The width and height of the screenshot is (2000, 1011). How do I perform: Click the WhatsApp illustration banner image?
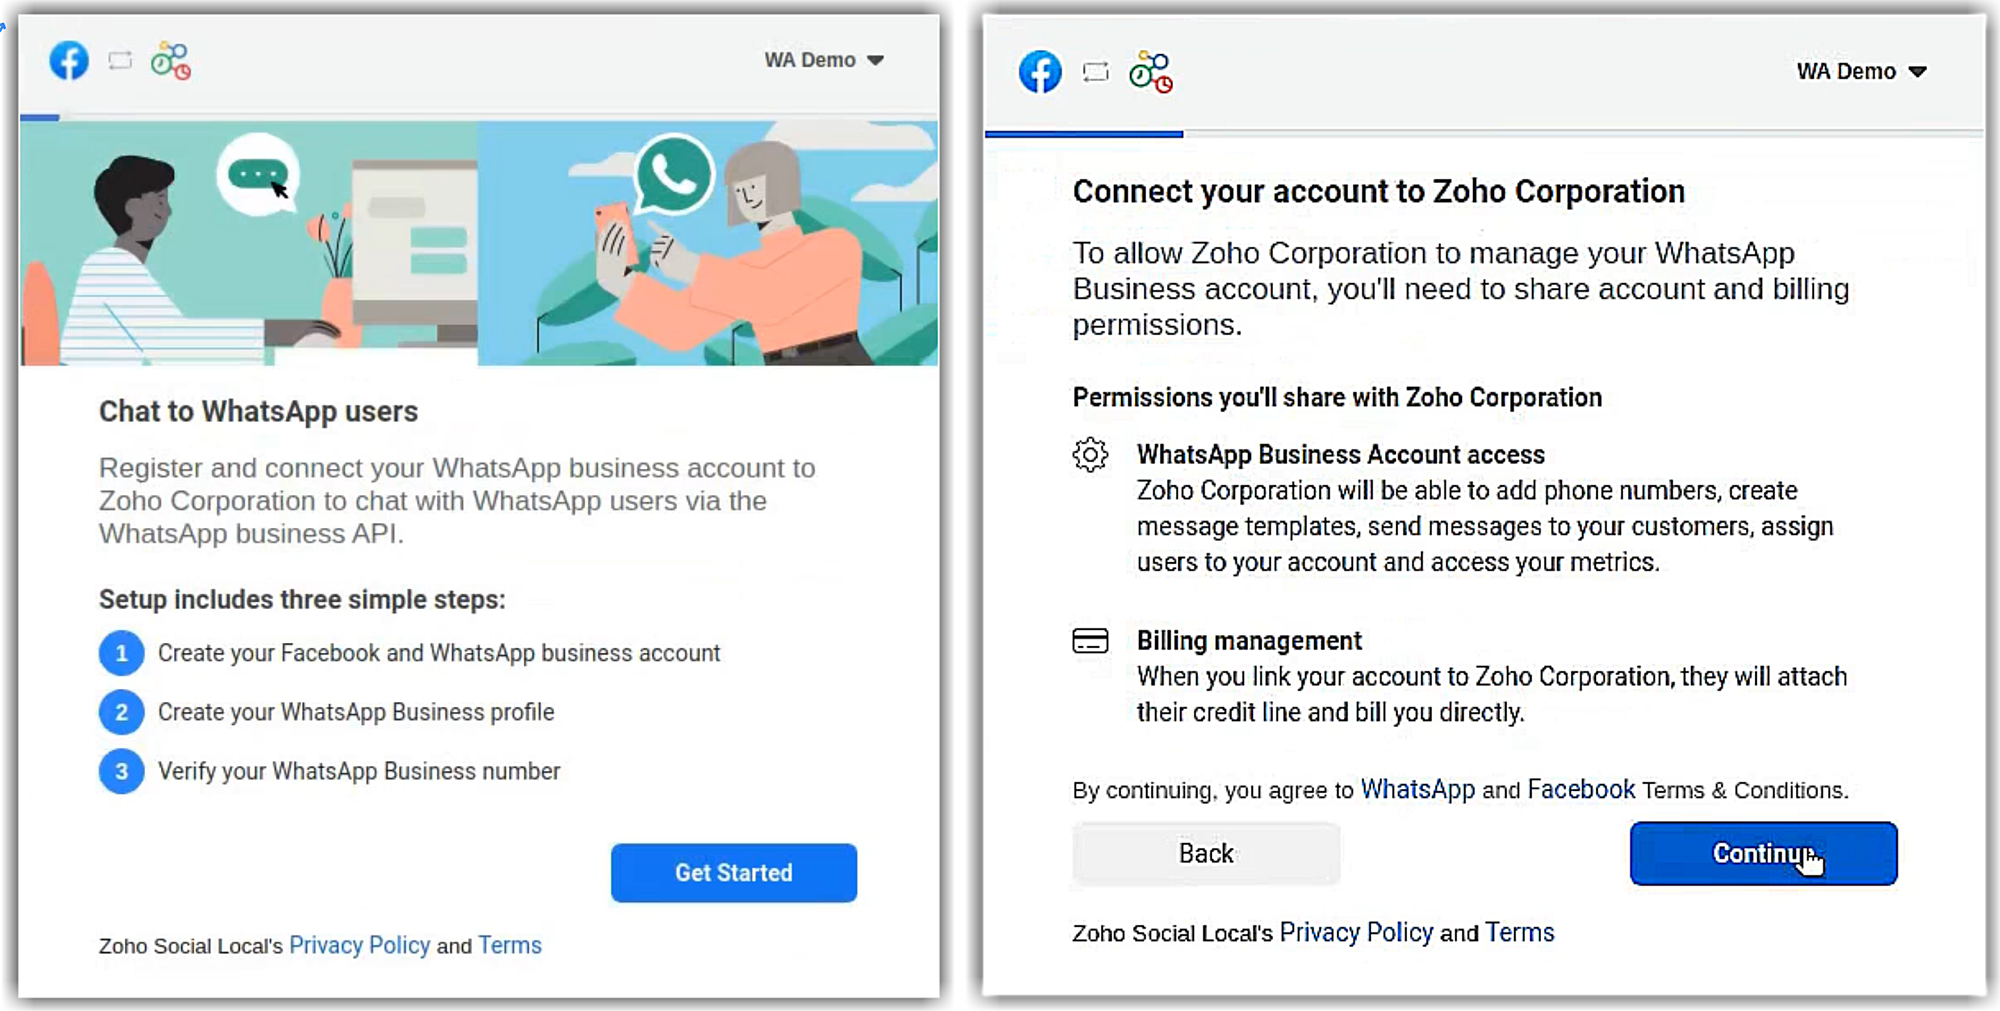tap(479, 243)
